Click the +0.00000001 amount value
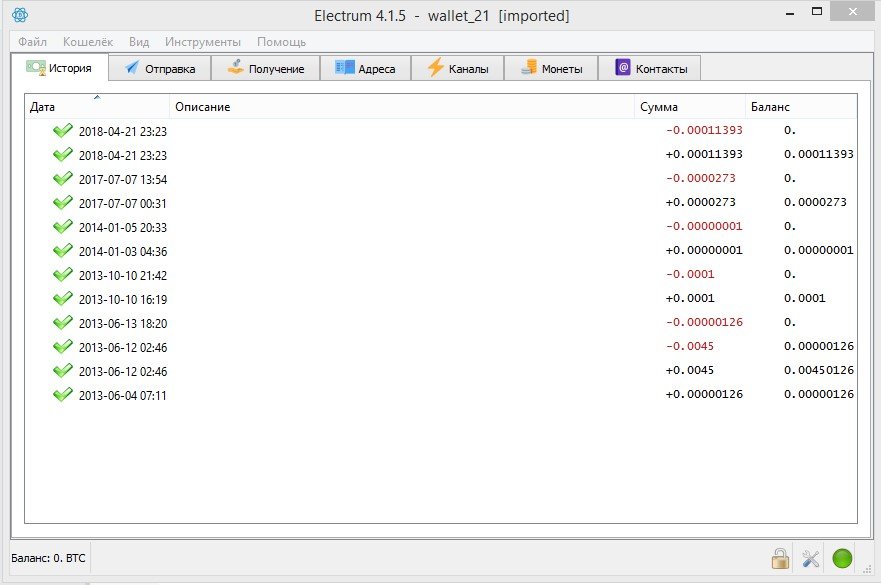This screenshot has width=881, height=585. 704,250
